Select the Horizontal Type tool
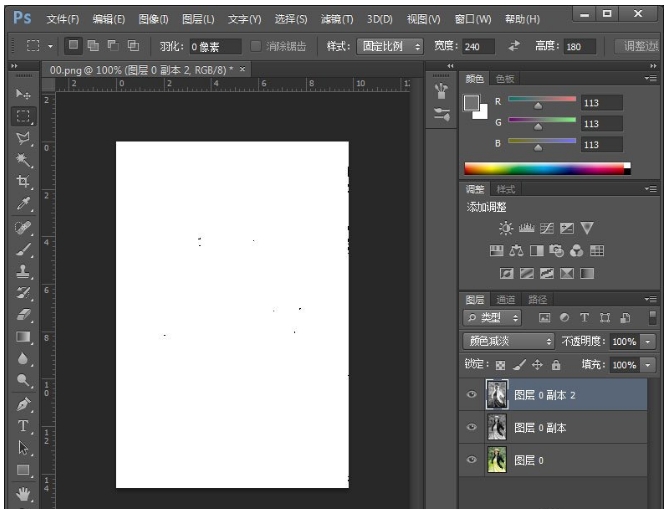 click(23, 426)
